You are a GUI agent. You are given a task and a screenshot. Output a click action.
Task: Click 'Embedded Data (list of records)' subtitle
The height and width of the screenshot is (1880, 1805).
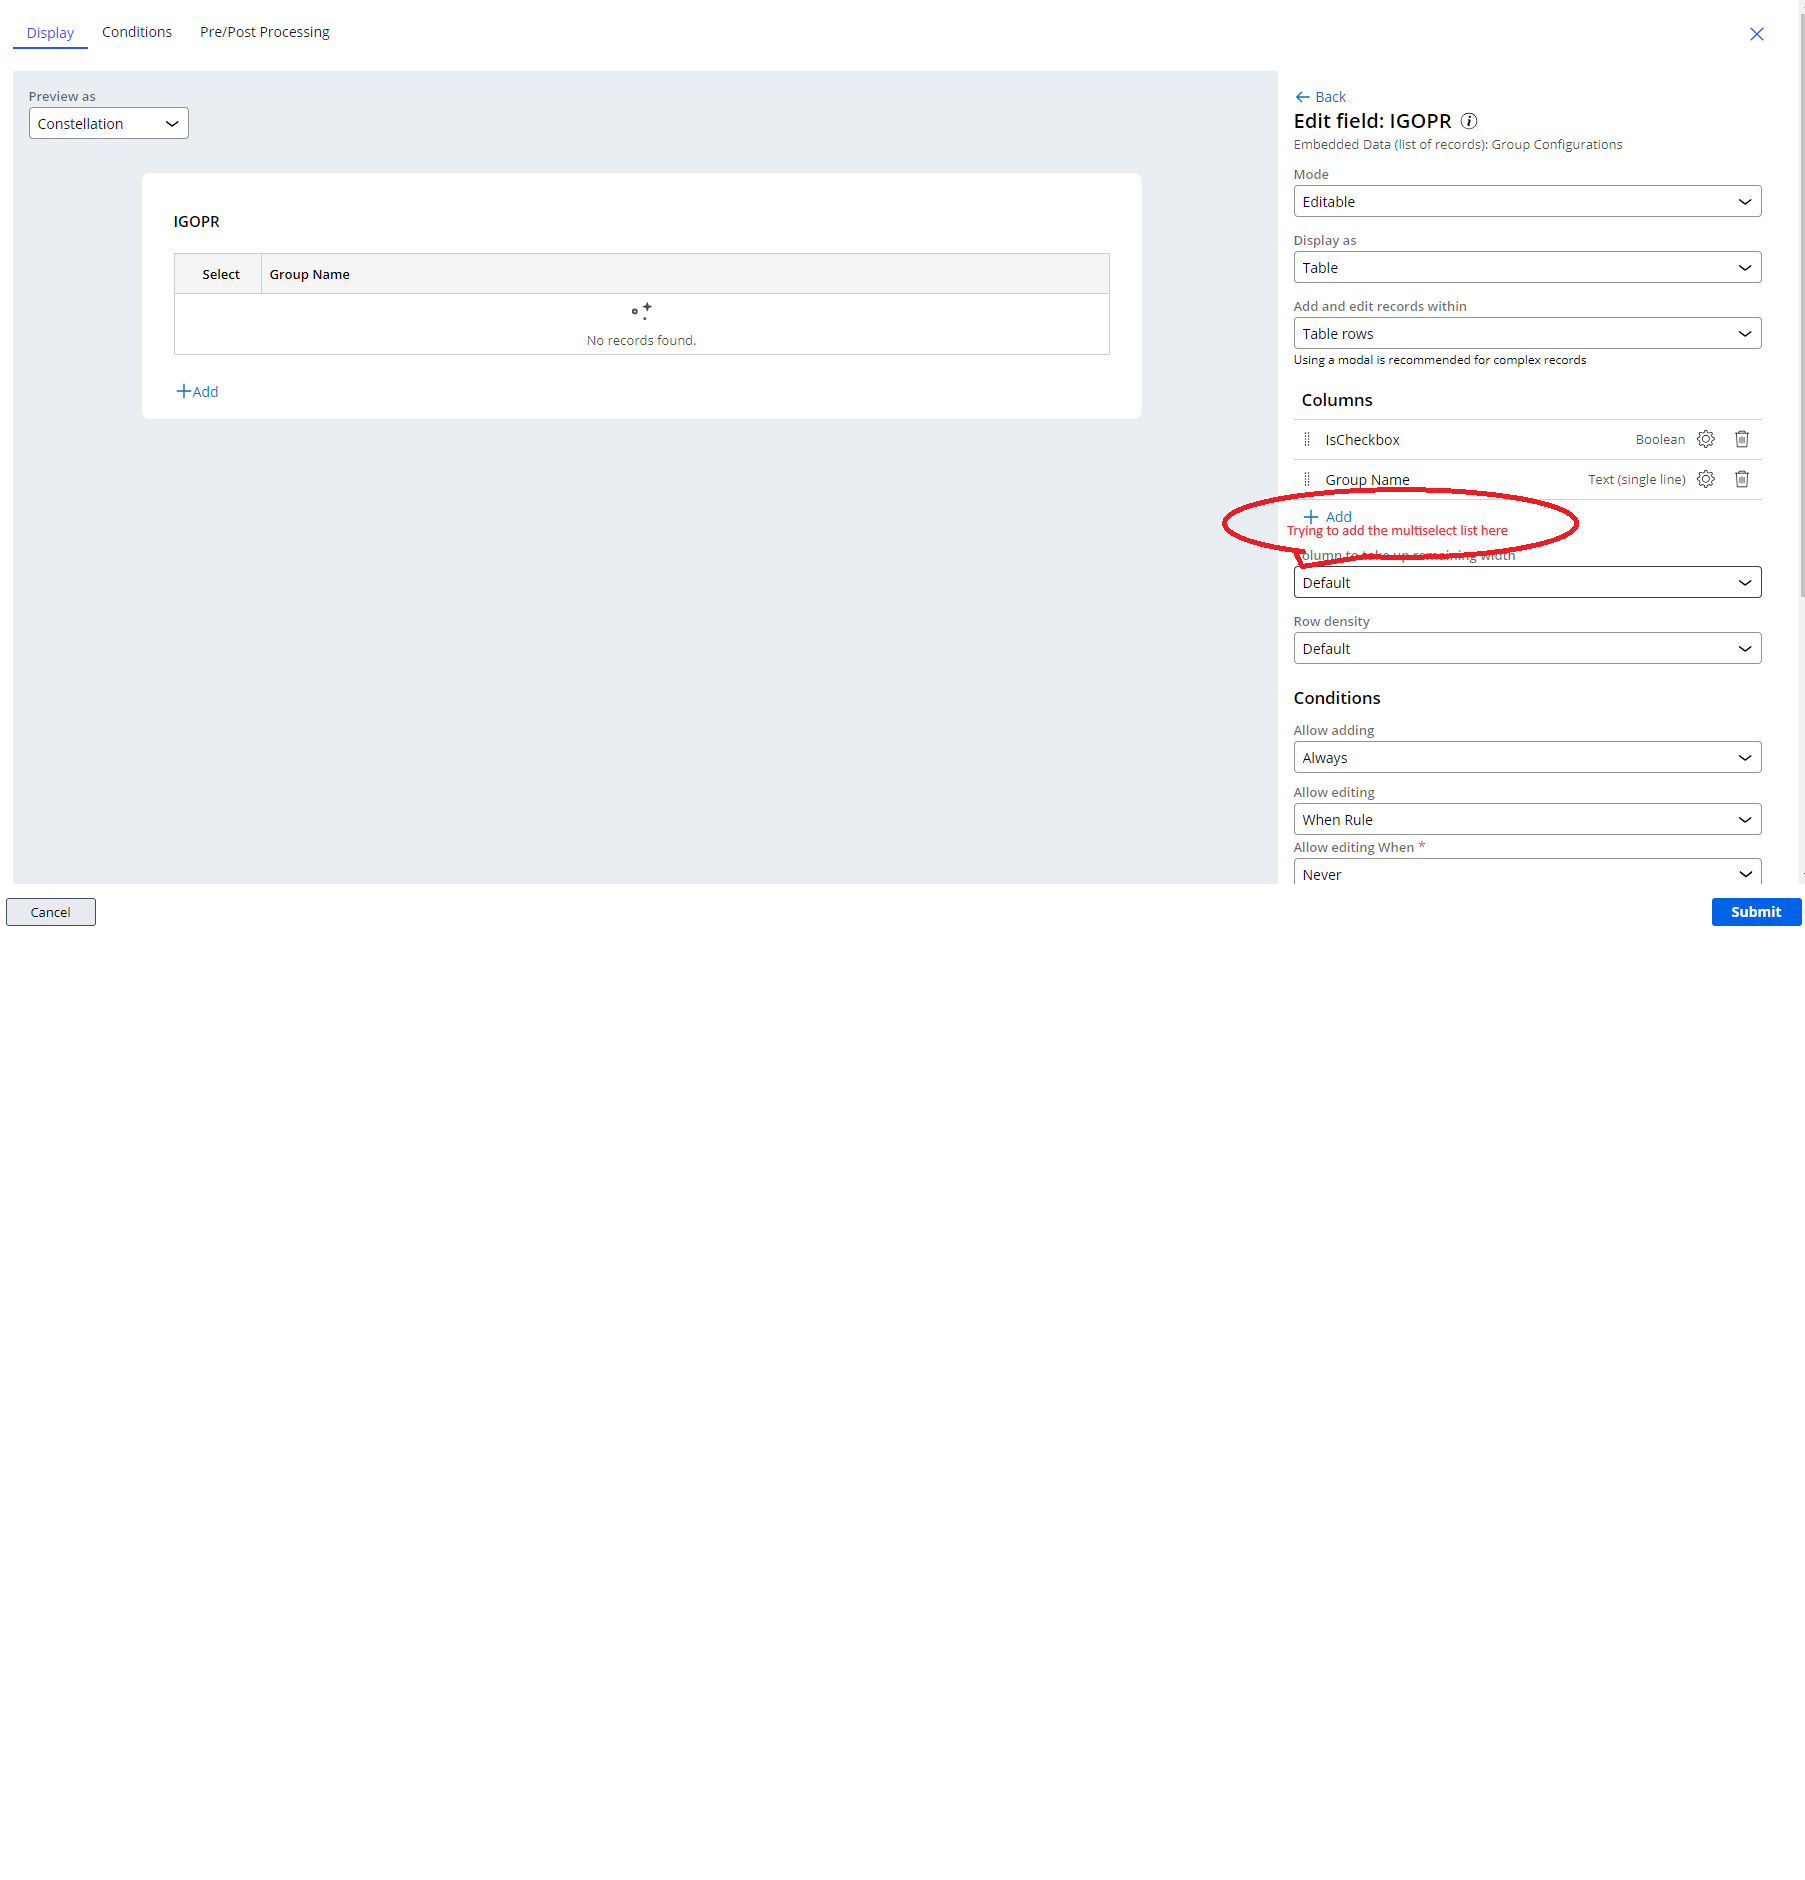click(1458, 144)
